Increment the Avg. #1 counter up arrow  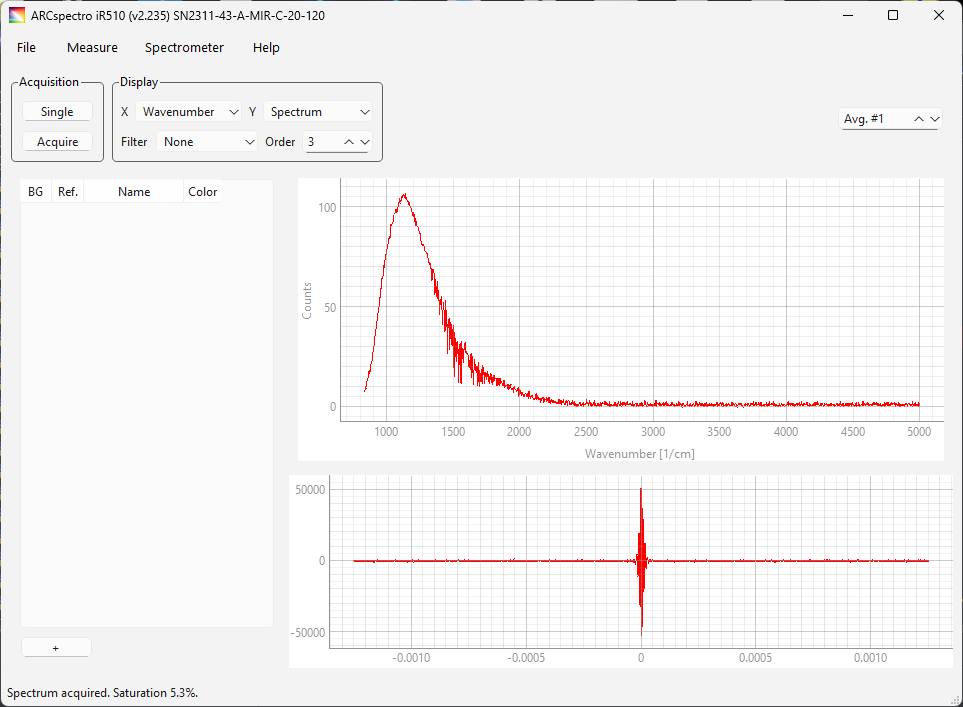point(918,119)
